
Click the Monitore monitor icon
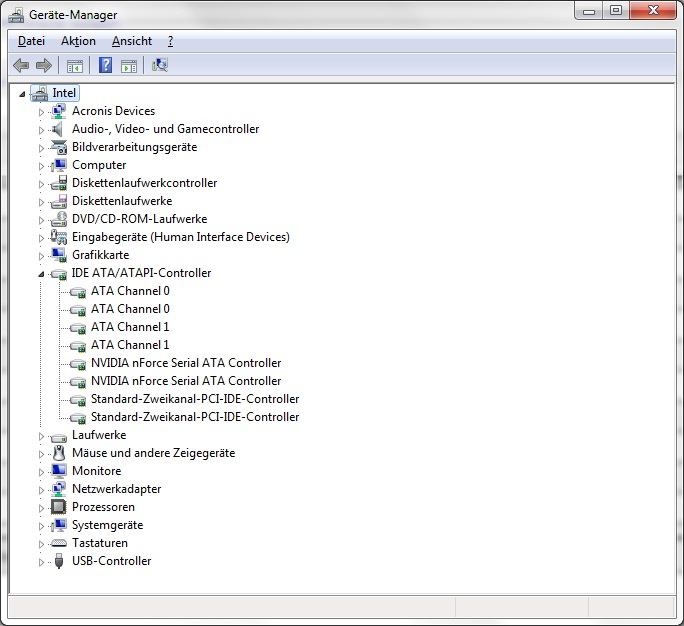click(58, 471)
